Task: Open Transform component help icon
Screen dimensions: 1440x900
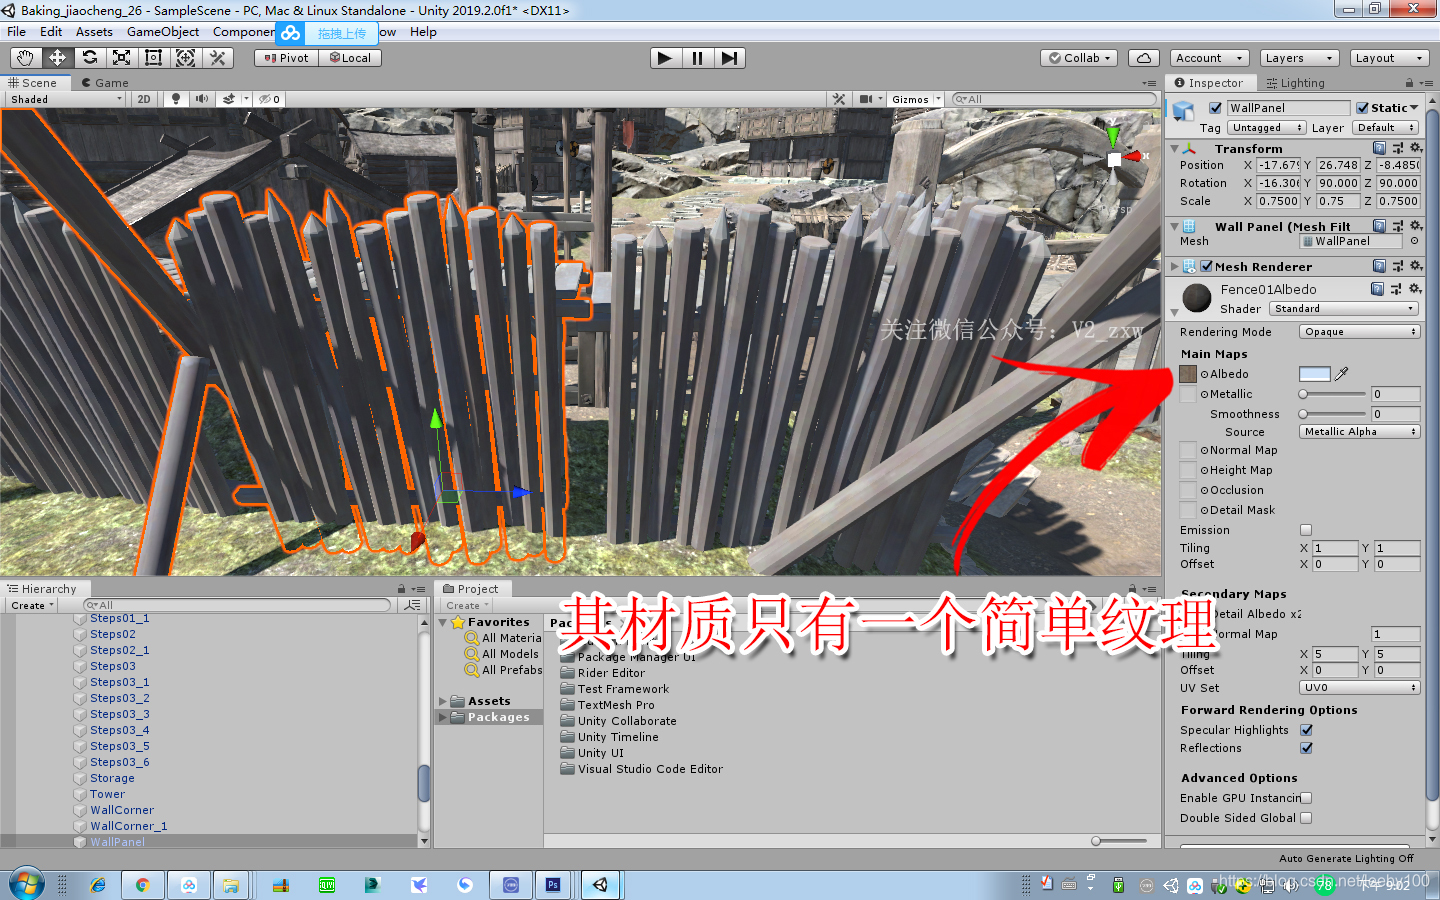Action: click(1379, 148)
